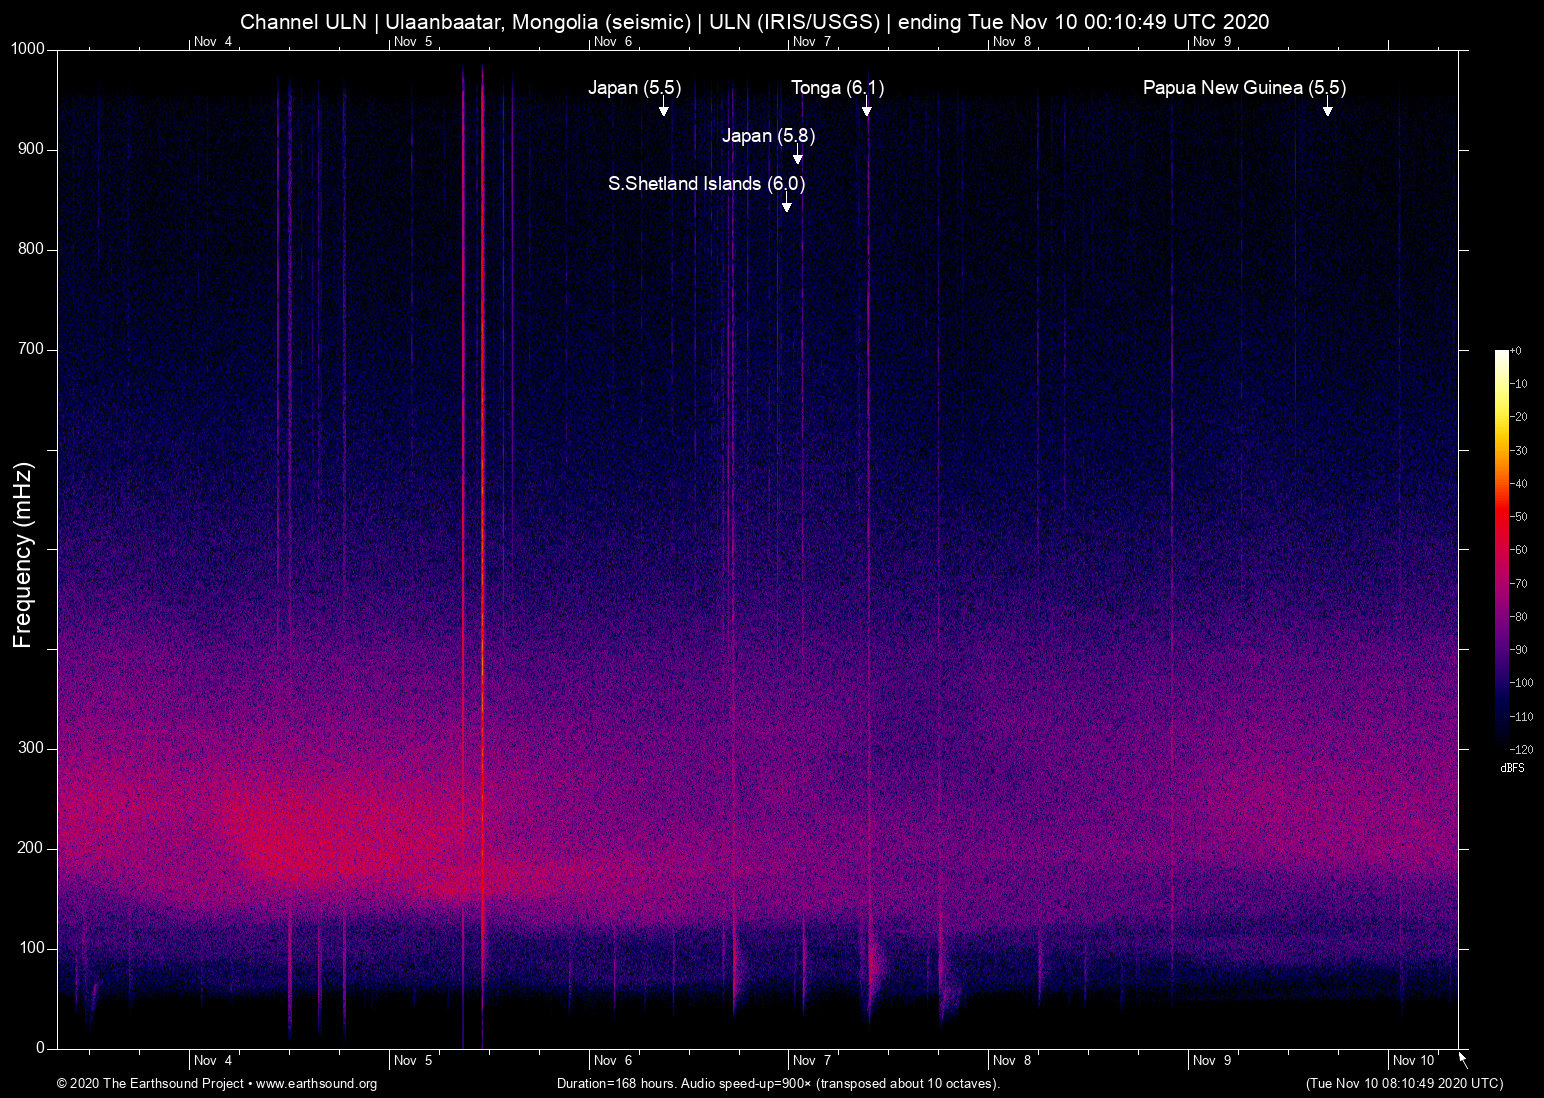
Task: Click the Channel ULN title at top
Action: pyautogui.click(x=754, y=22)
